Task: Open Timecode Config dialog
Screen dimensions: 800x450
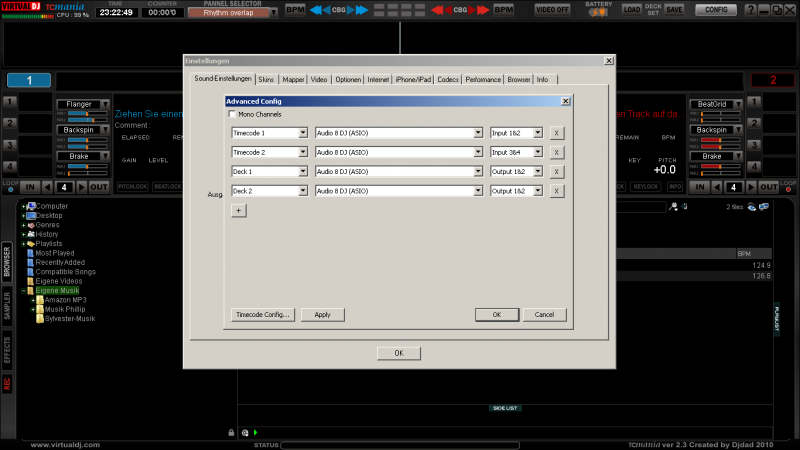Action: tap(263, 314)
